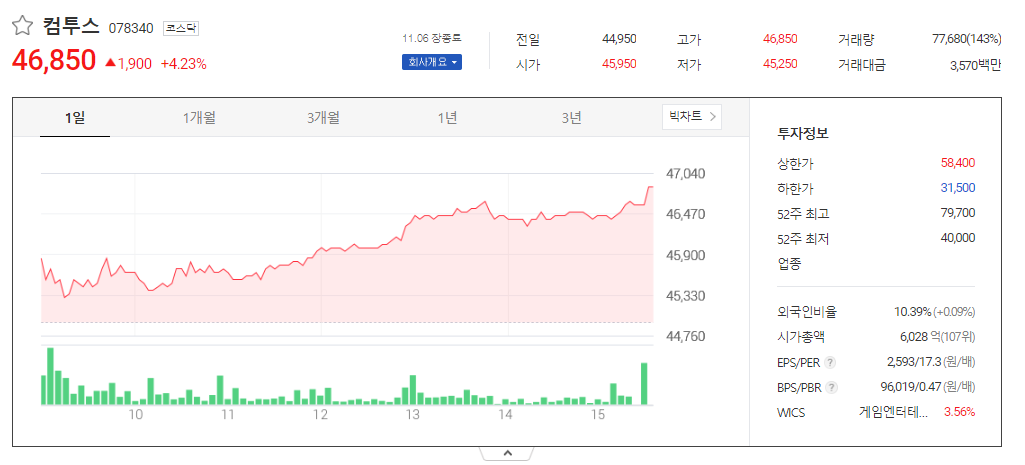Click the 44,760 price axis label
This screenshot has width=1025, height=465.
click(686, 336)
